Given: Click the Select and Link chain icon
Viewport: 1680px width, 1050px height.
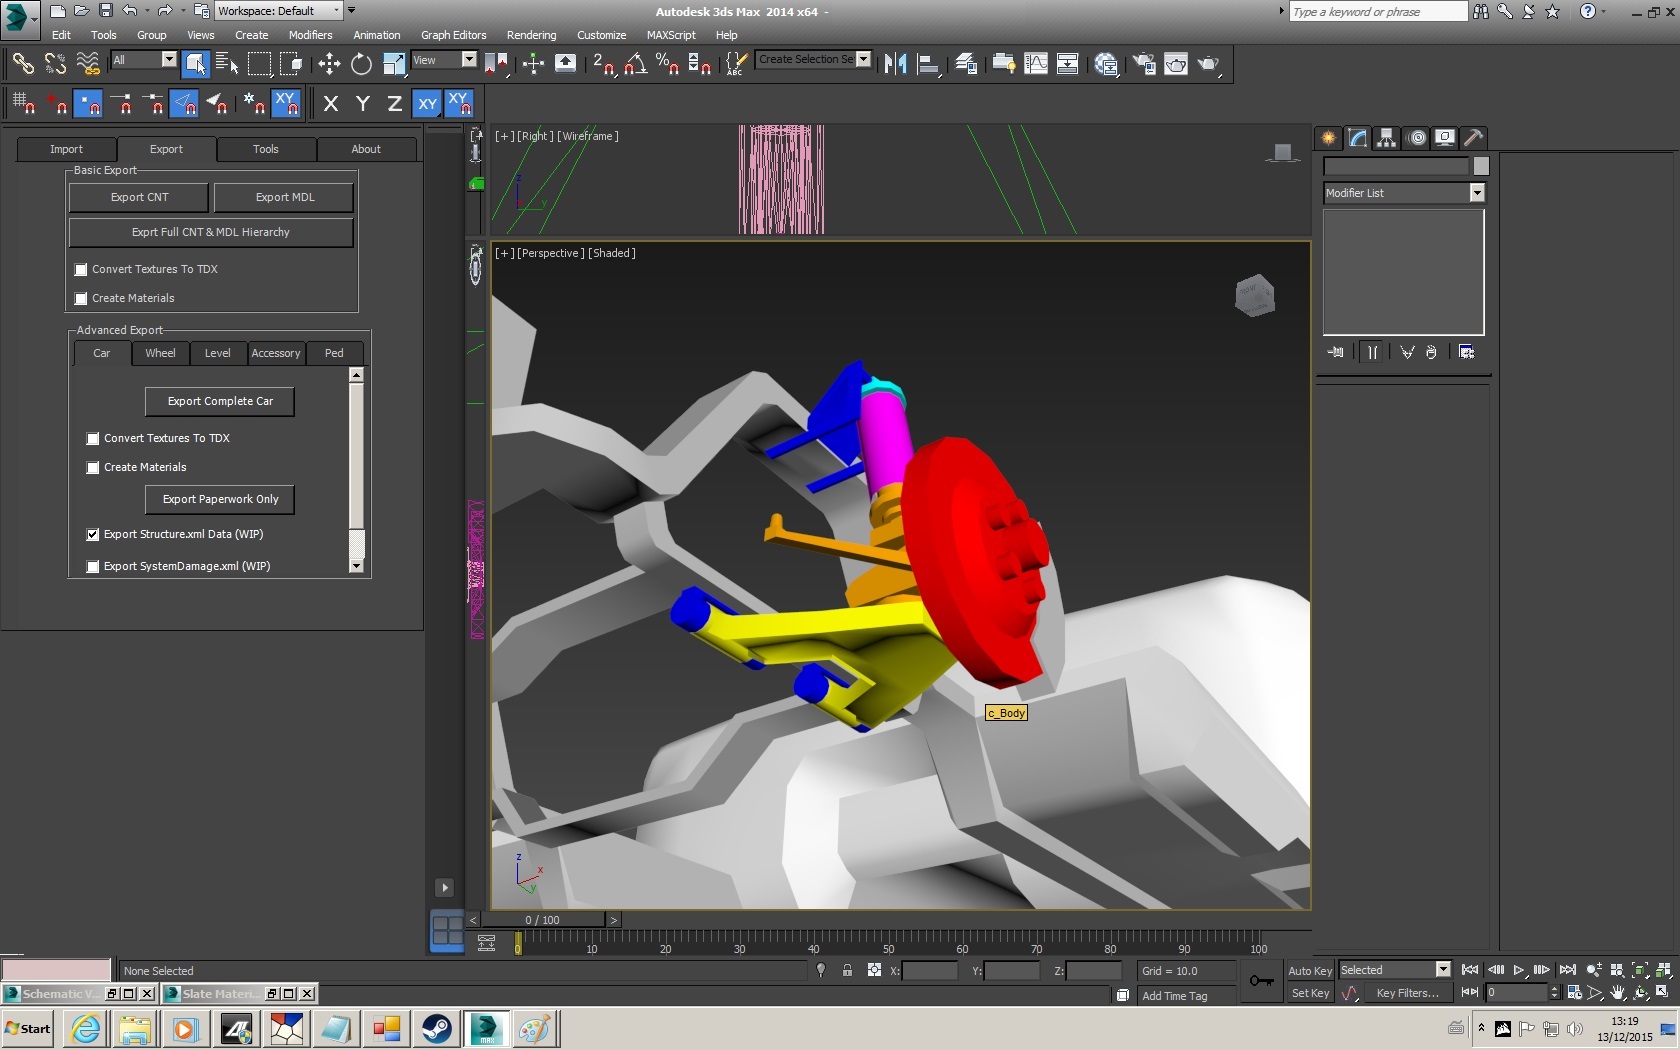Looking at the screenshot, I should coord(22,64).
